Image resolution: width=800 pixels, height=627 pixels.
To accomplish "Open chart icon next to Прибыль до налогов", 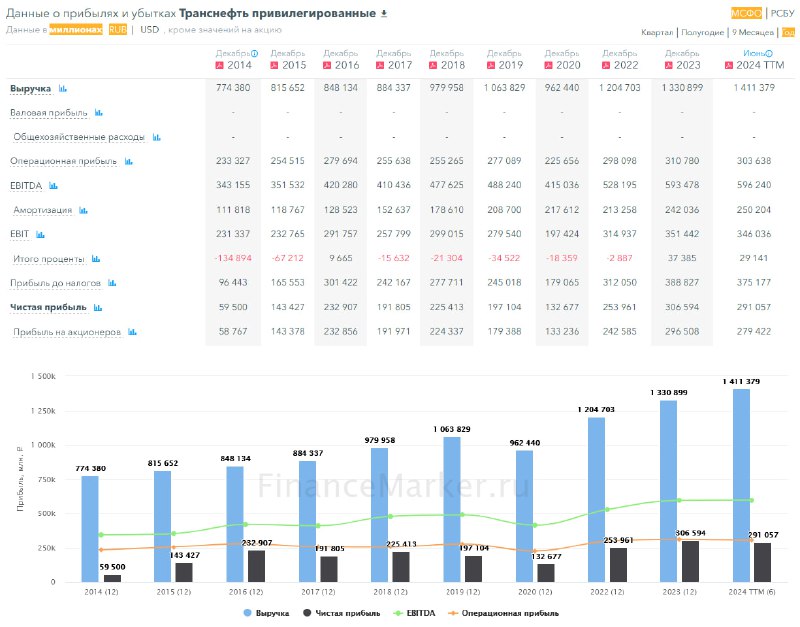I will click(112, 283).
